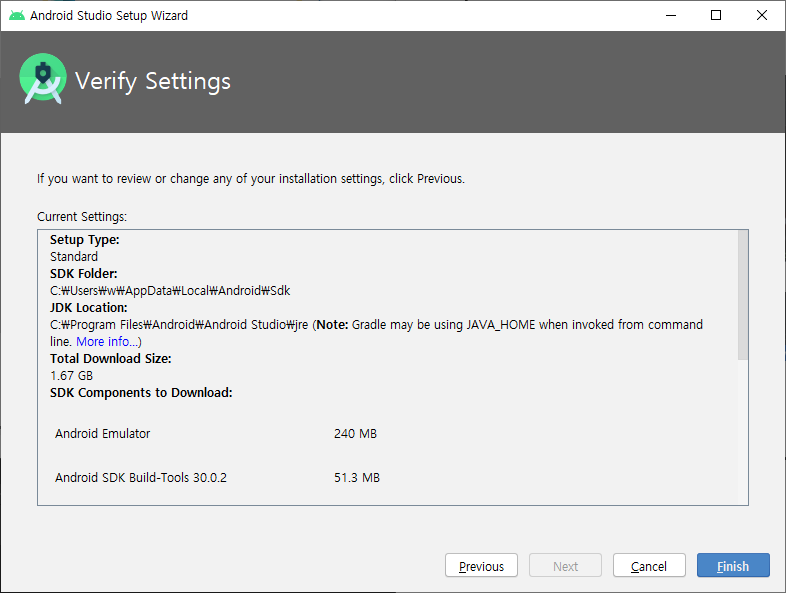Click the settings list vertical scrollbar thumb
Viewport: 786px width, 593px height.
tap(742, 295)
